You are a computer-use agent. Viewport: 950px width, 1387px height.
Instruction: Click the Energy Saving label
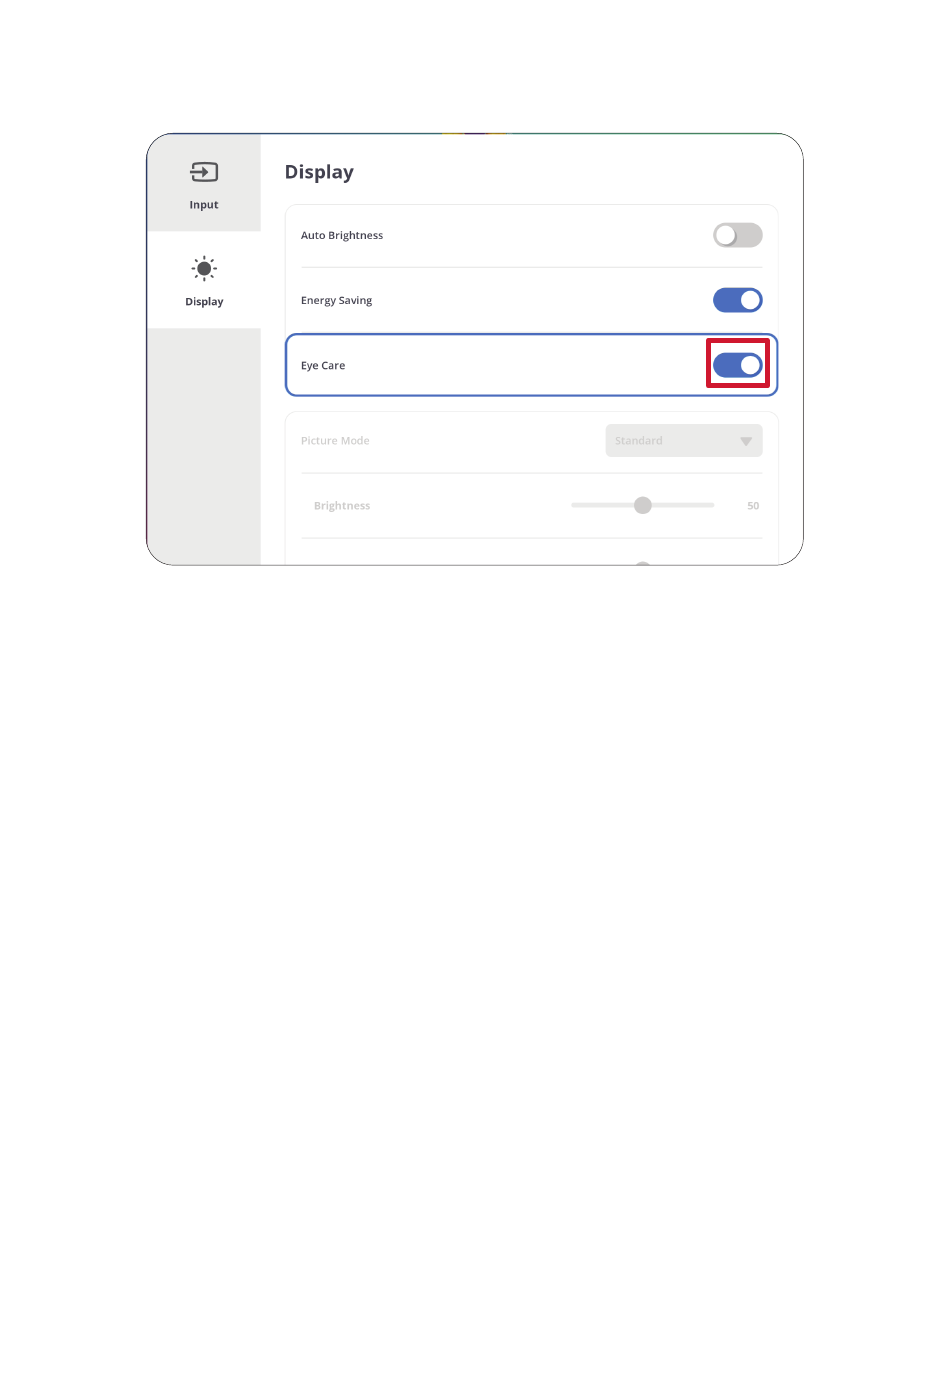tap(336, 301)
